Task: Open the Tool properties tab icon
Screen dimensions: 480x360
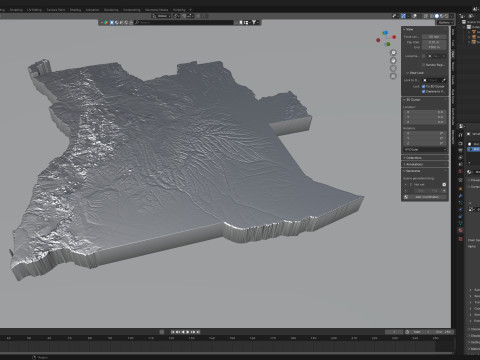Action: pos(460,135)
